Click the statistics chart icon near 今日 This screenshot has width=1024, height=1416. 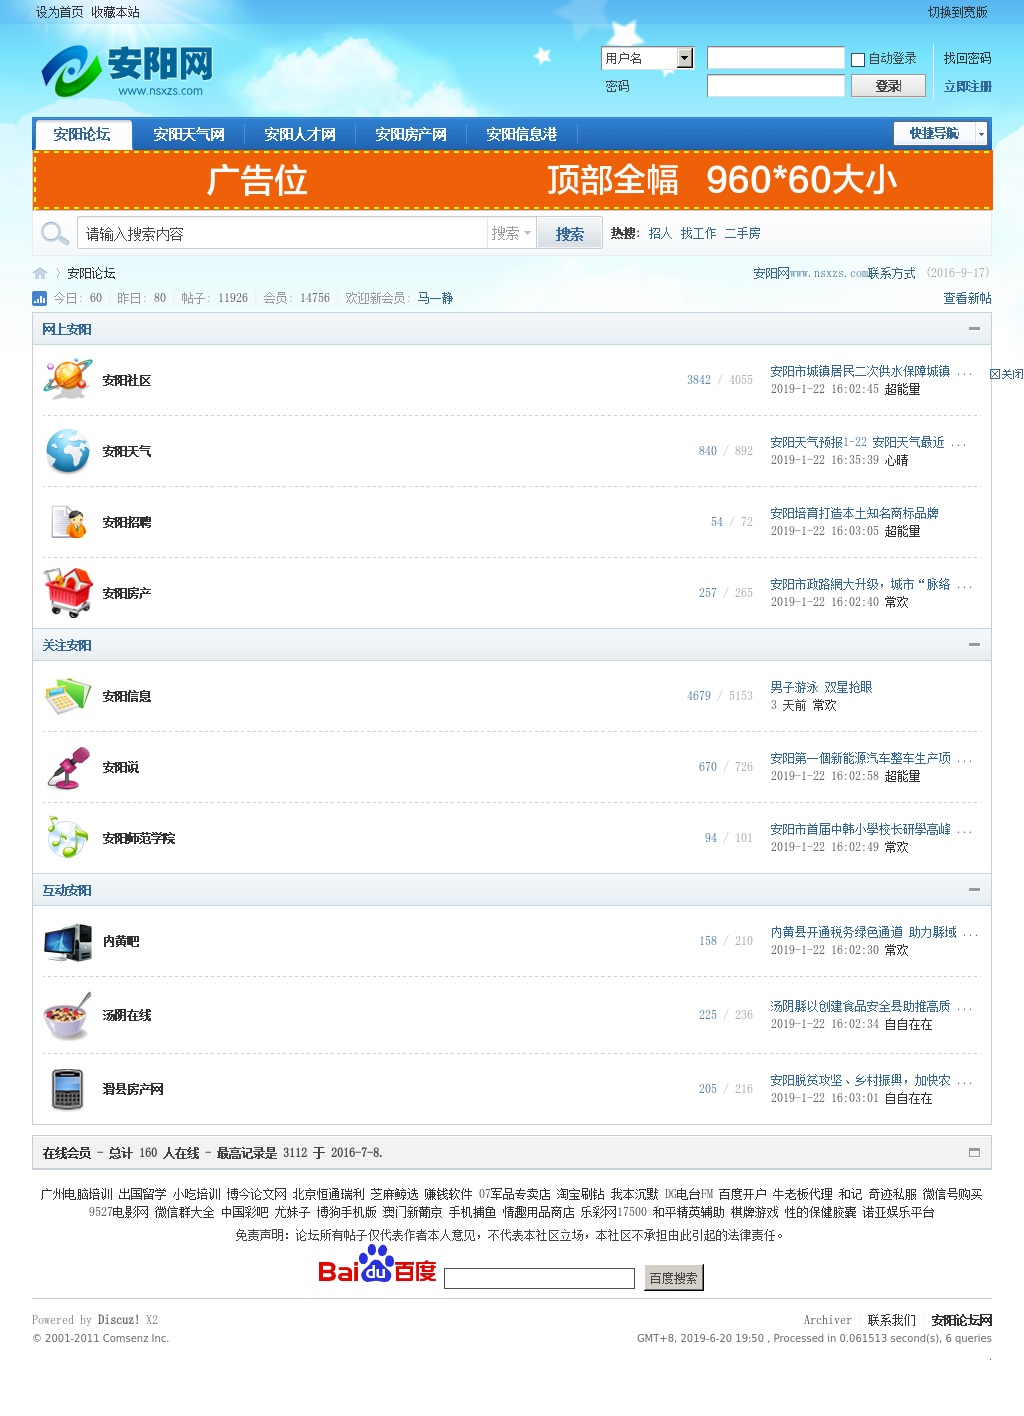[40, 298]
